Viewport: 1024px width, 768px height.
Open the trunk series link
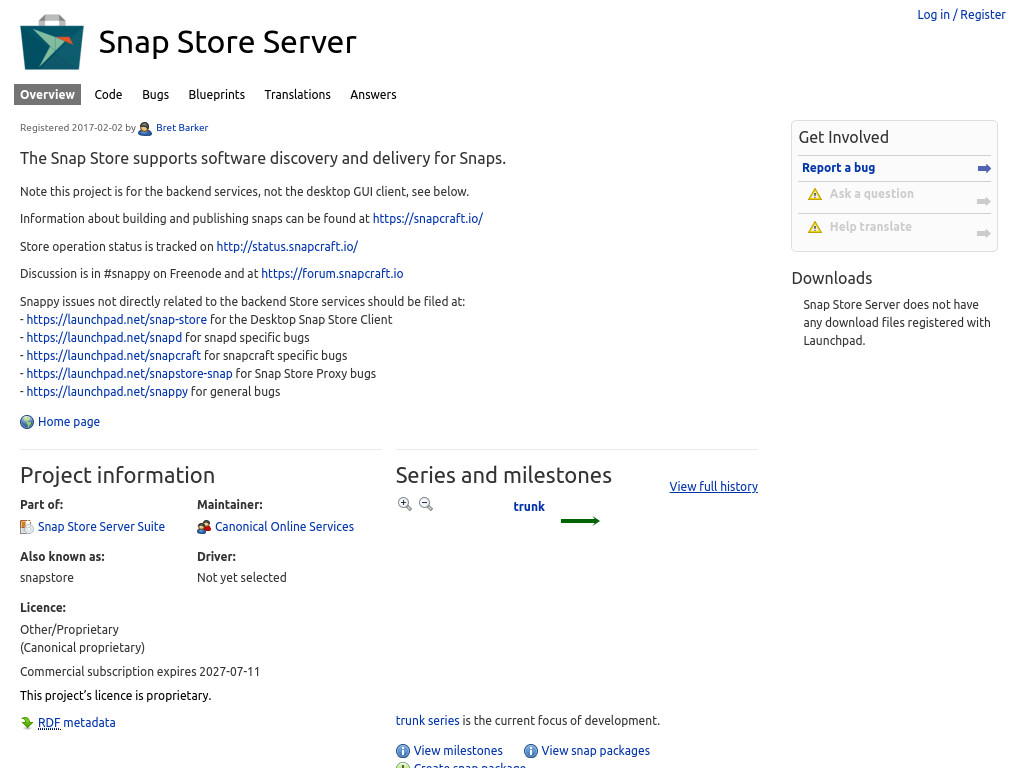[428, 721]
